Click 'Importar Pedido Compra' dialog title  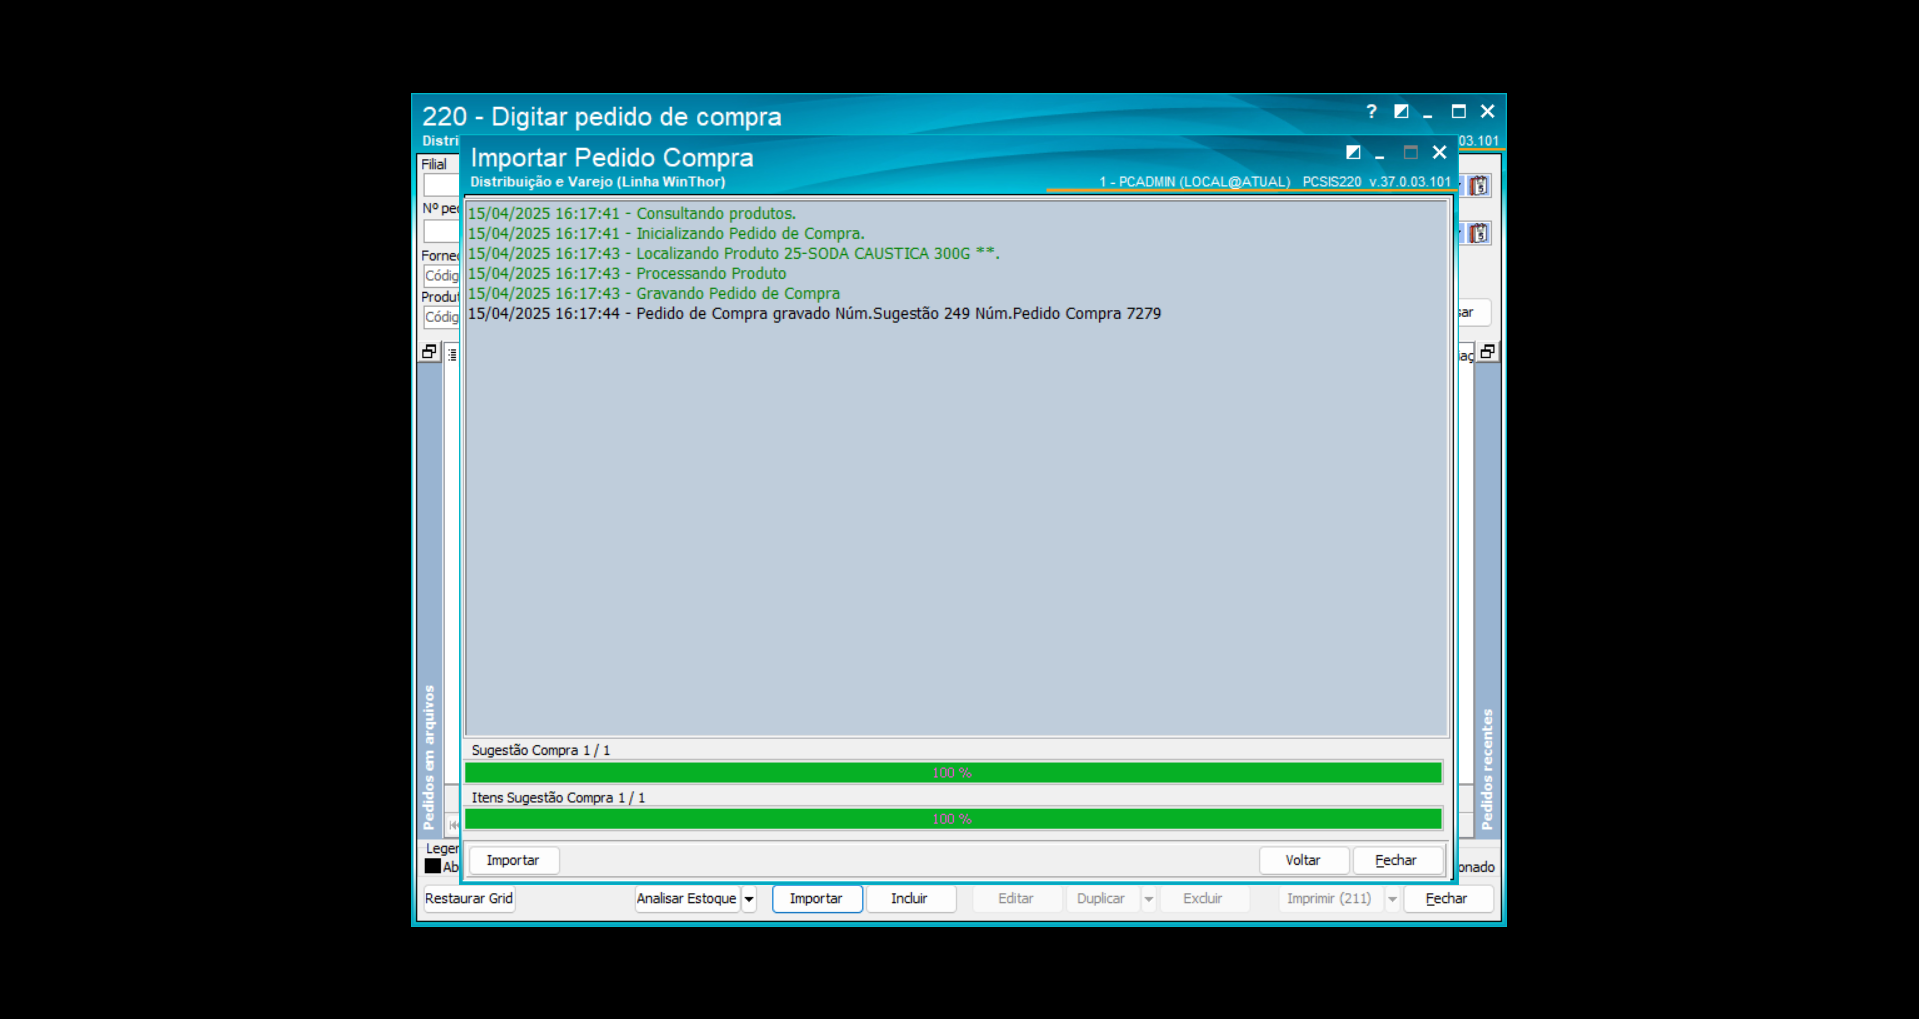point(612,158)
